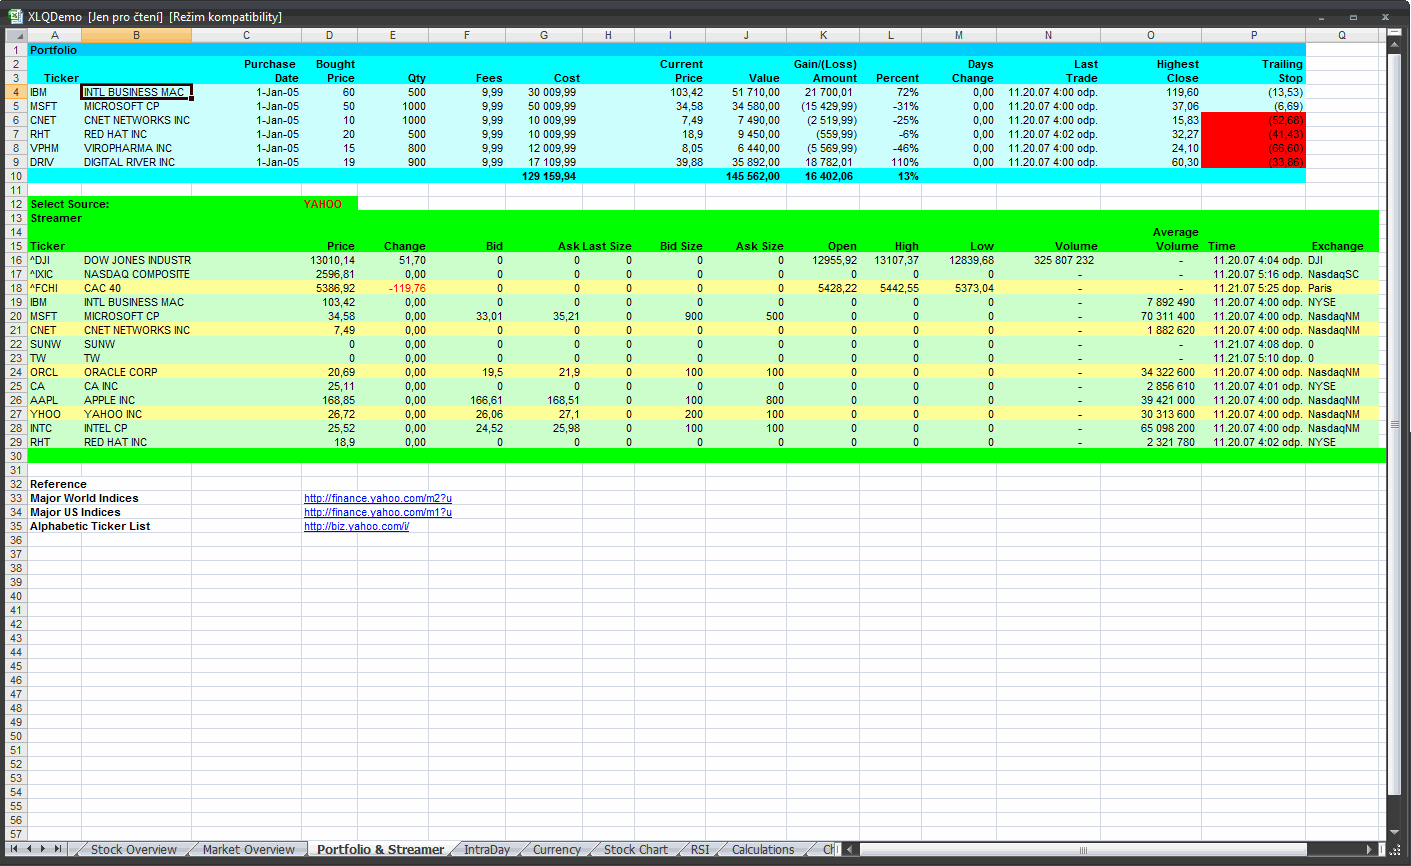The image size is (1411, 866).
Task: Jump to first sheet using tab navigation arrow
Action: pyautogui.click(x=14, y=849)
